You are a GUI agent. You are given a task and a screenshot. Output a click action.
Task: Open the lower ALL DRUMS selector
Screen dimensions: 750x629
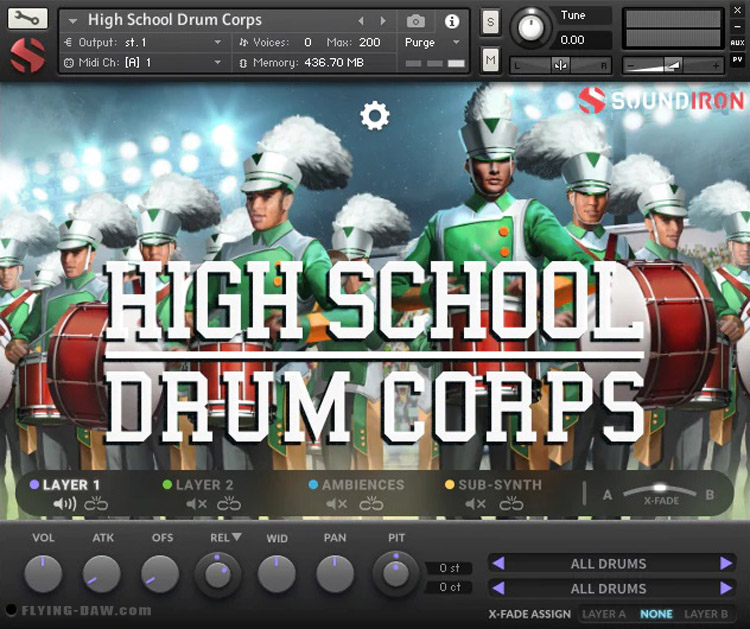click(x=608, y=588)
